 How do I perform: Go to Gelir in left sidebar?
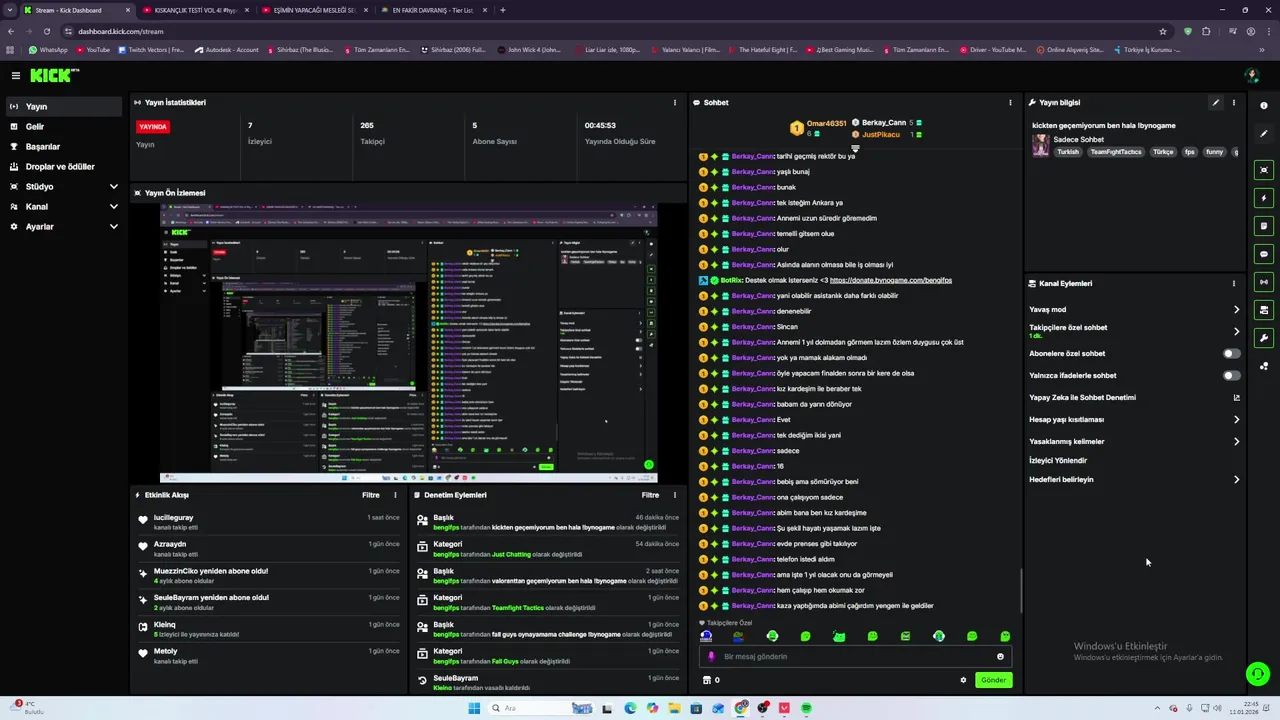[64, 126]
